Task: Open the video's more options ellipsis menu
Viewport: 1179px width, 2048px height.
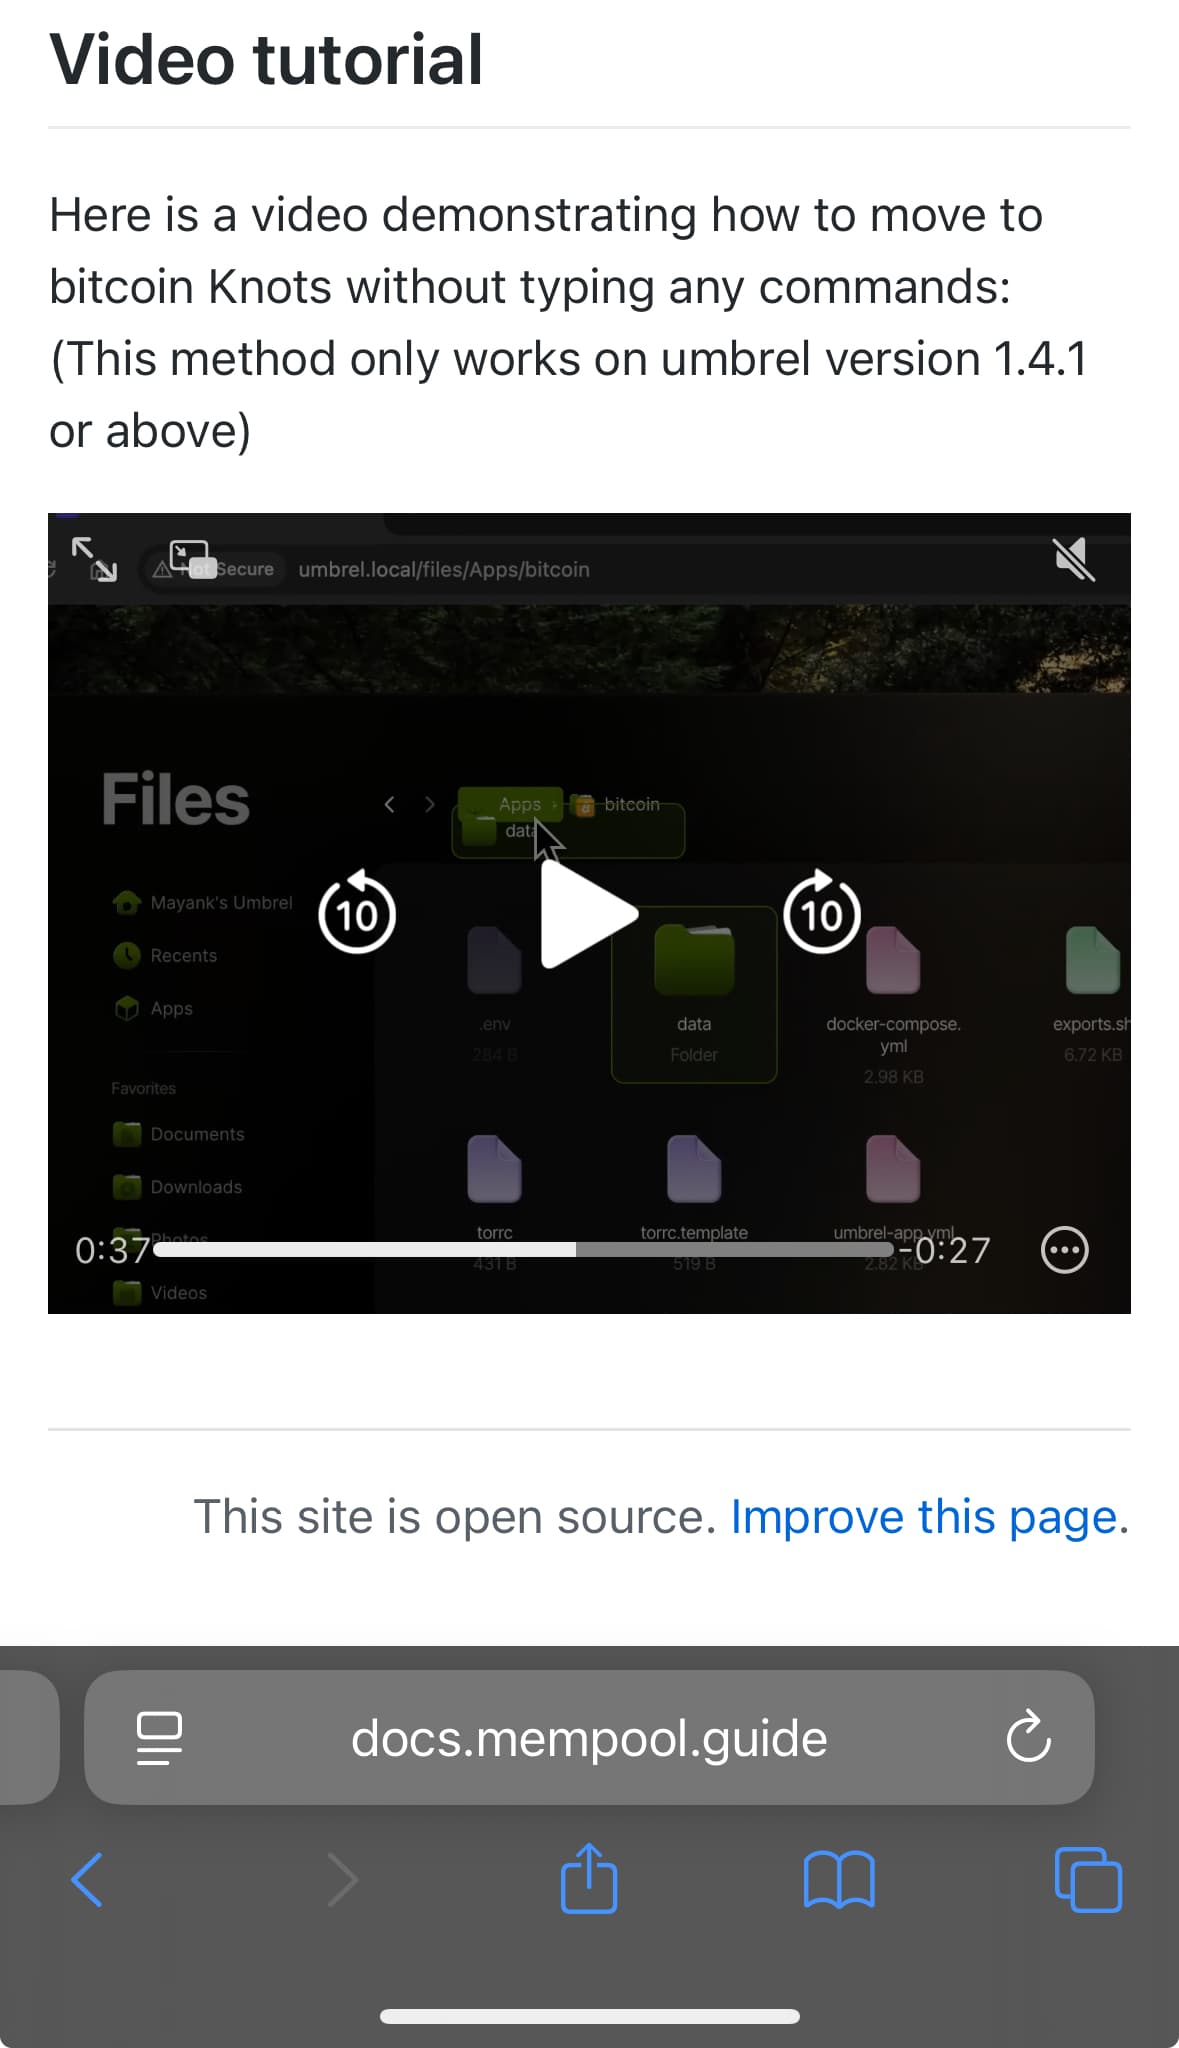Action: 1065,1250
